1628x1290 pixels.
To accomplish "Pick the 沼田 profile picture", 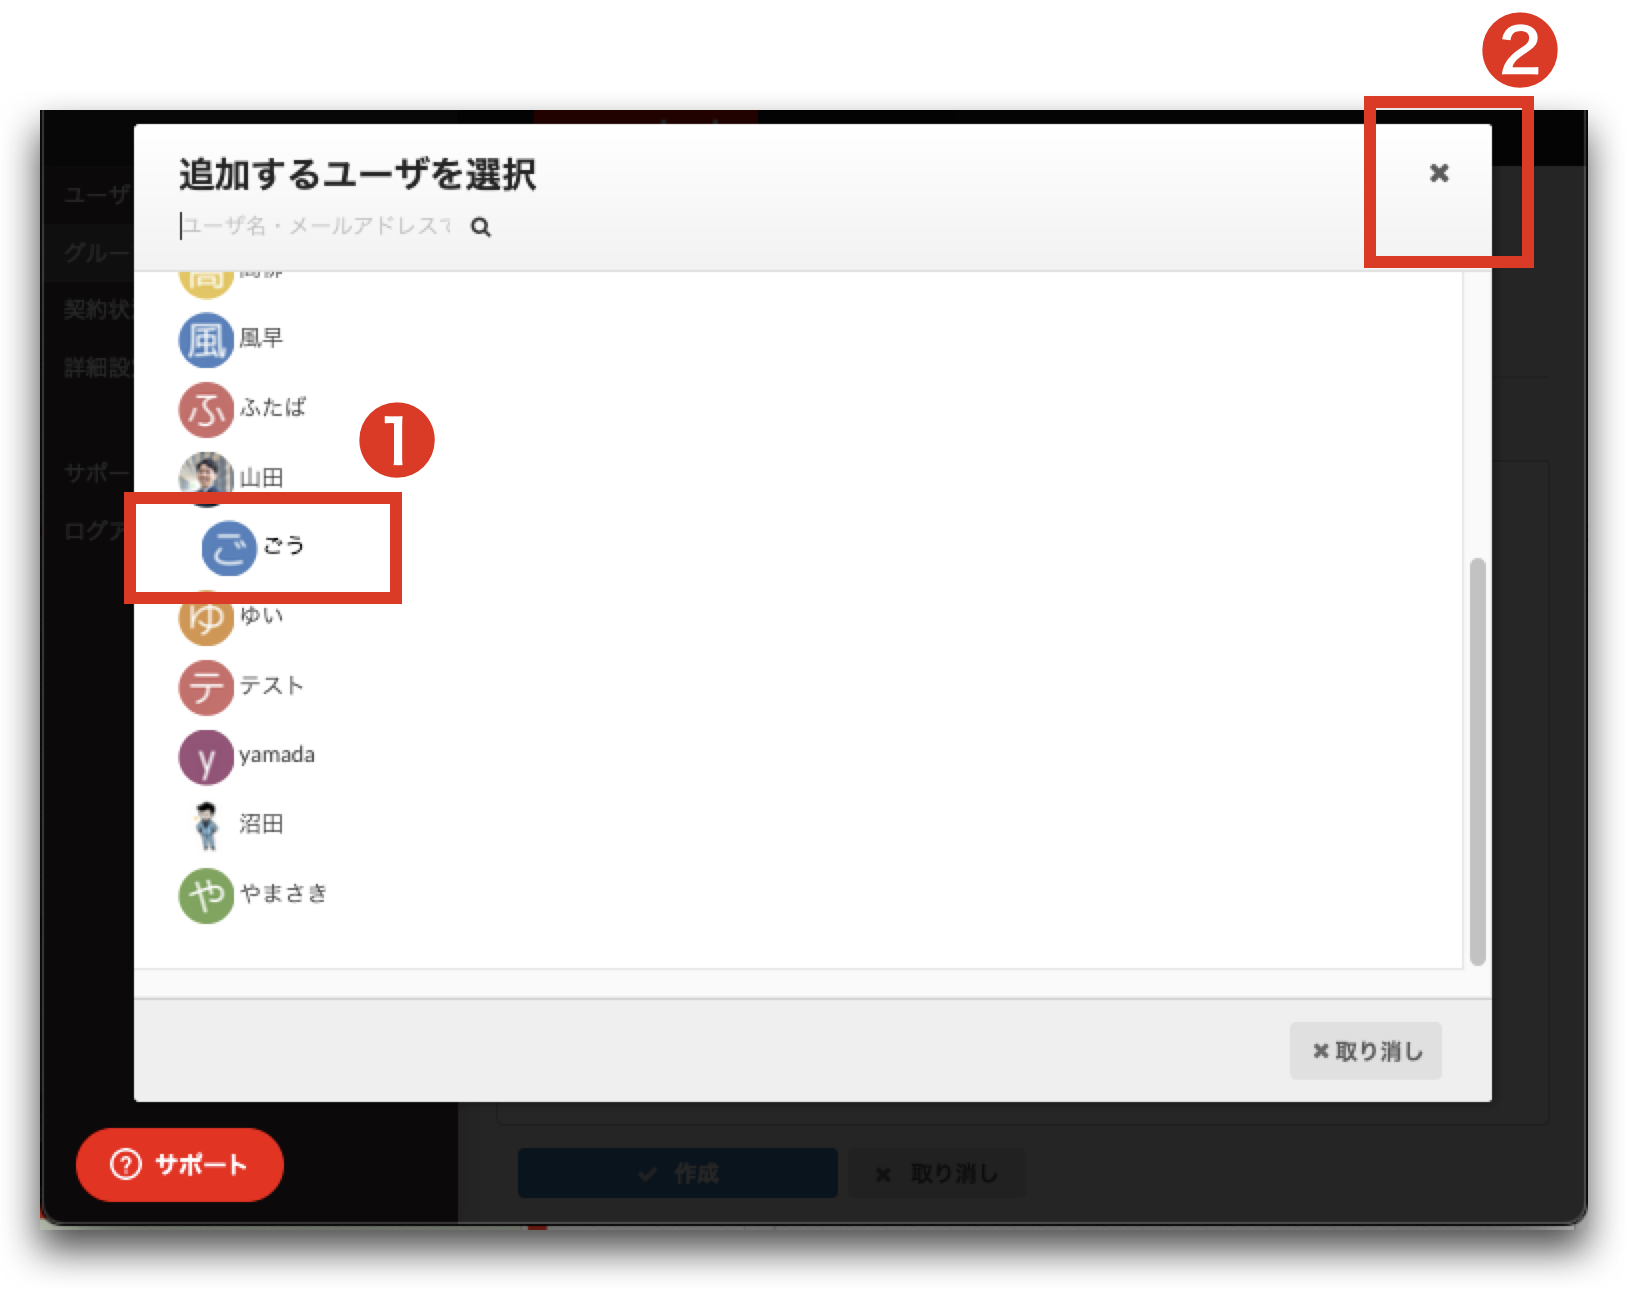I will tap(206, 825).
